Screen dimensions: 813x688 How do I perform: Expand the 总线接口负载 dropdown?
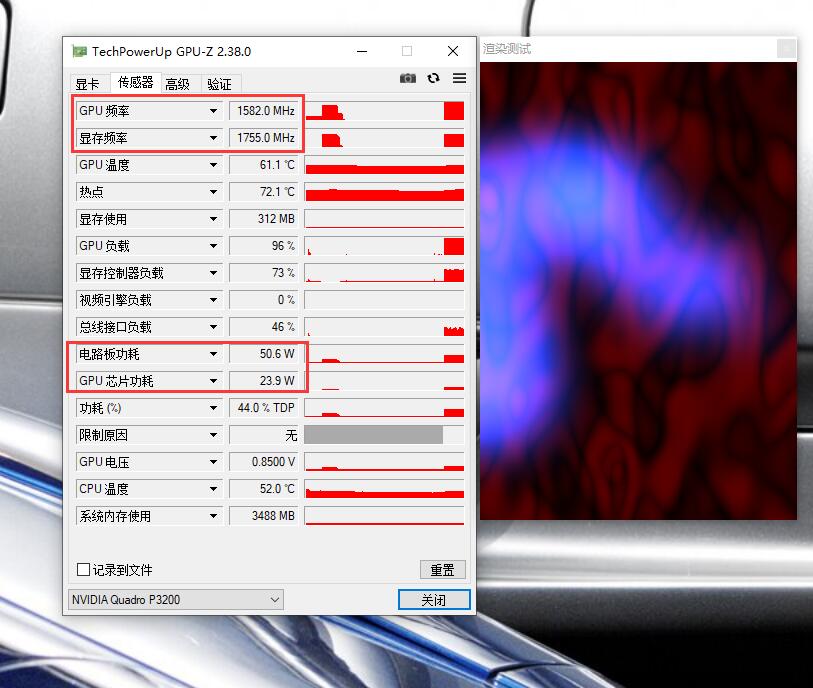pos(213,327)
